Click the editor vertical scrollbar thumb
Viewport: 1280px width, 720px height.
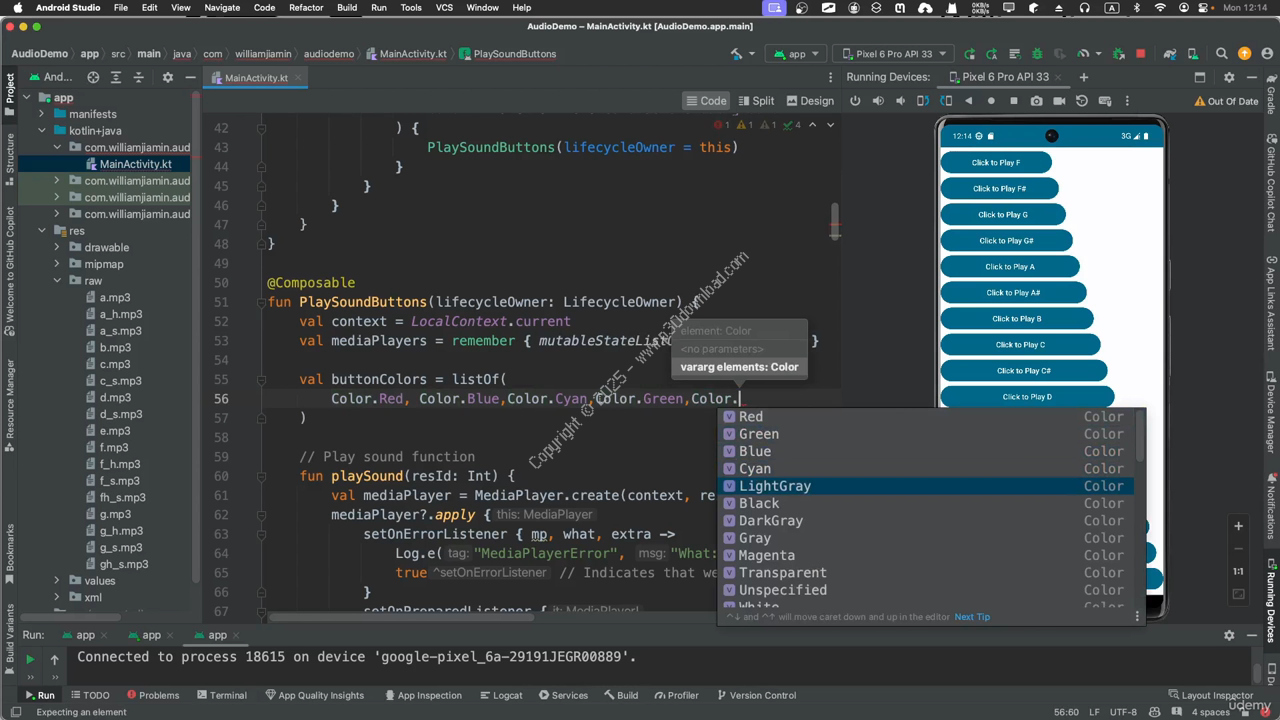(x=835, y=221)
